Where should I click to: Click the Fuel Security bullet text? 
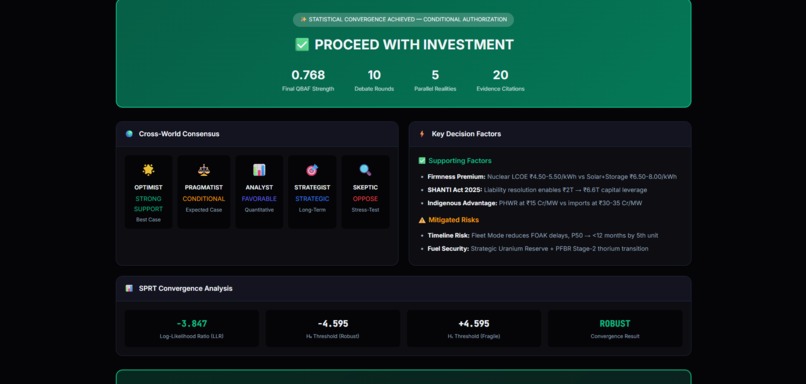pyautogui.click(x=538, y=249)
